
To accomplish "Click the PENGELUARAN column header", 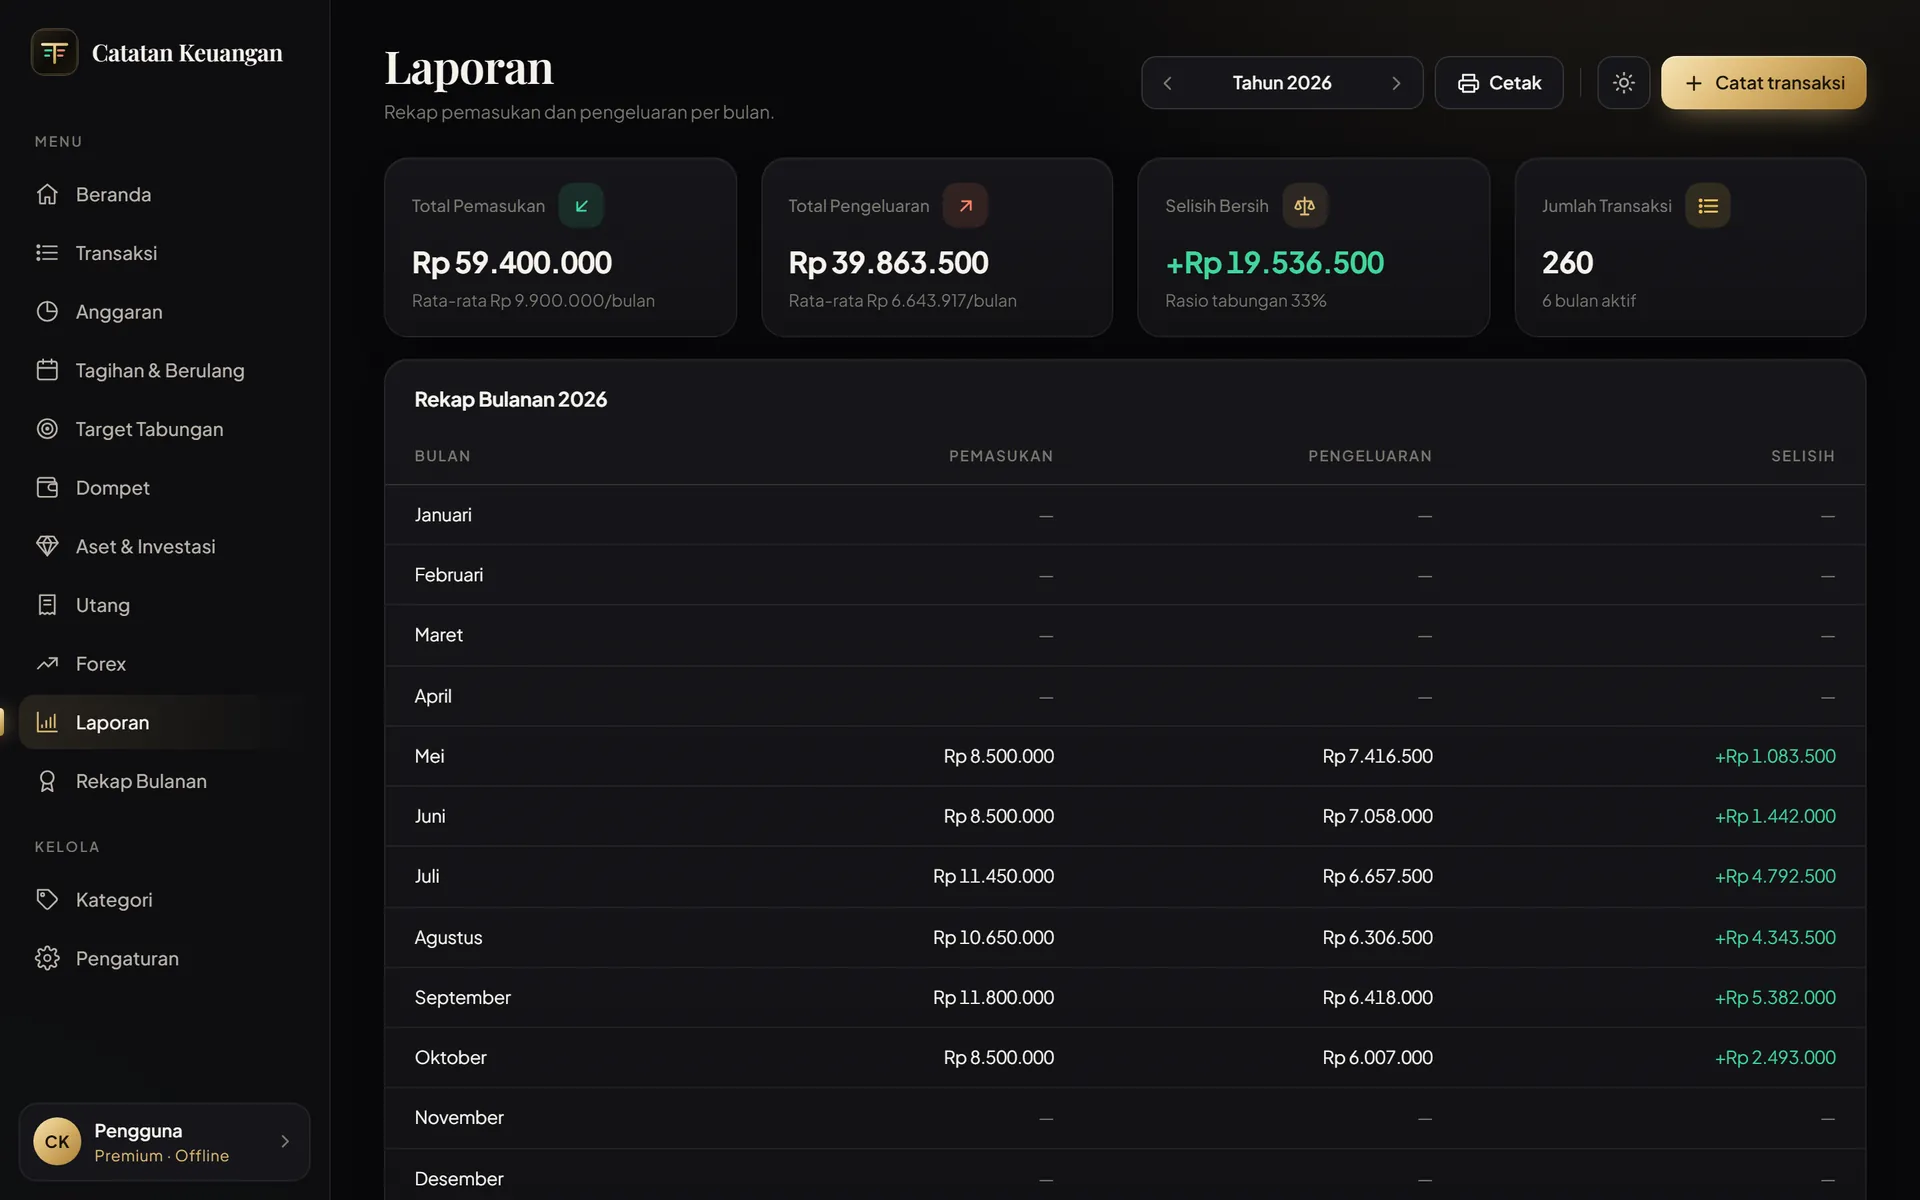I will point(1370,456).
